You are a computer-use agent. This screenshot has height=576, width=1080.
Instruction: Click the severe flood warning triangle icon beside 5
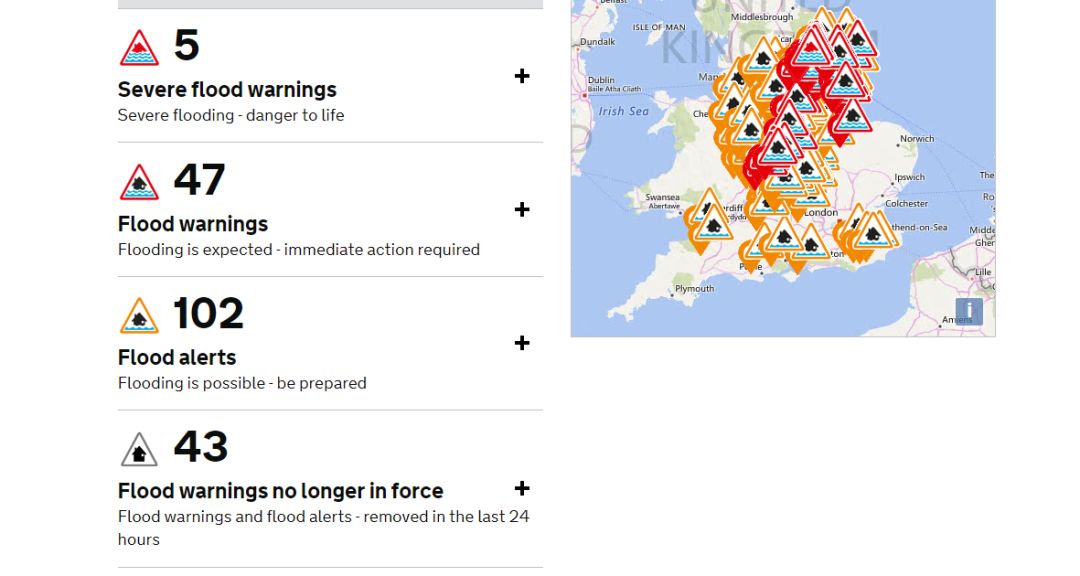point(139,48)
